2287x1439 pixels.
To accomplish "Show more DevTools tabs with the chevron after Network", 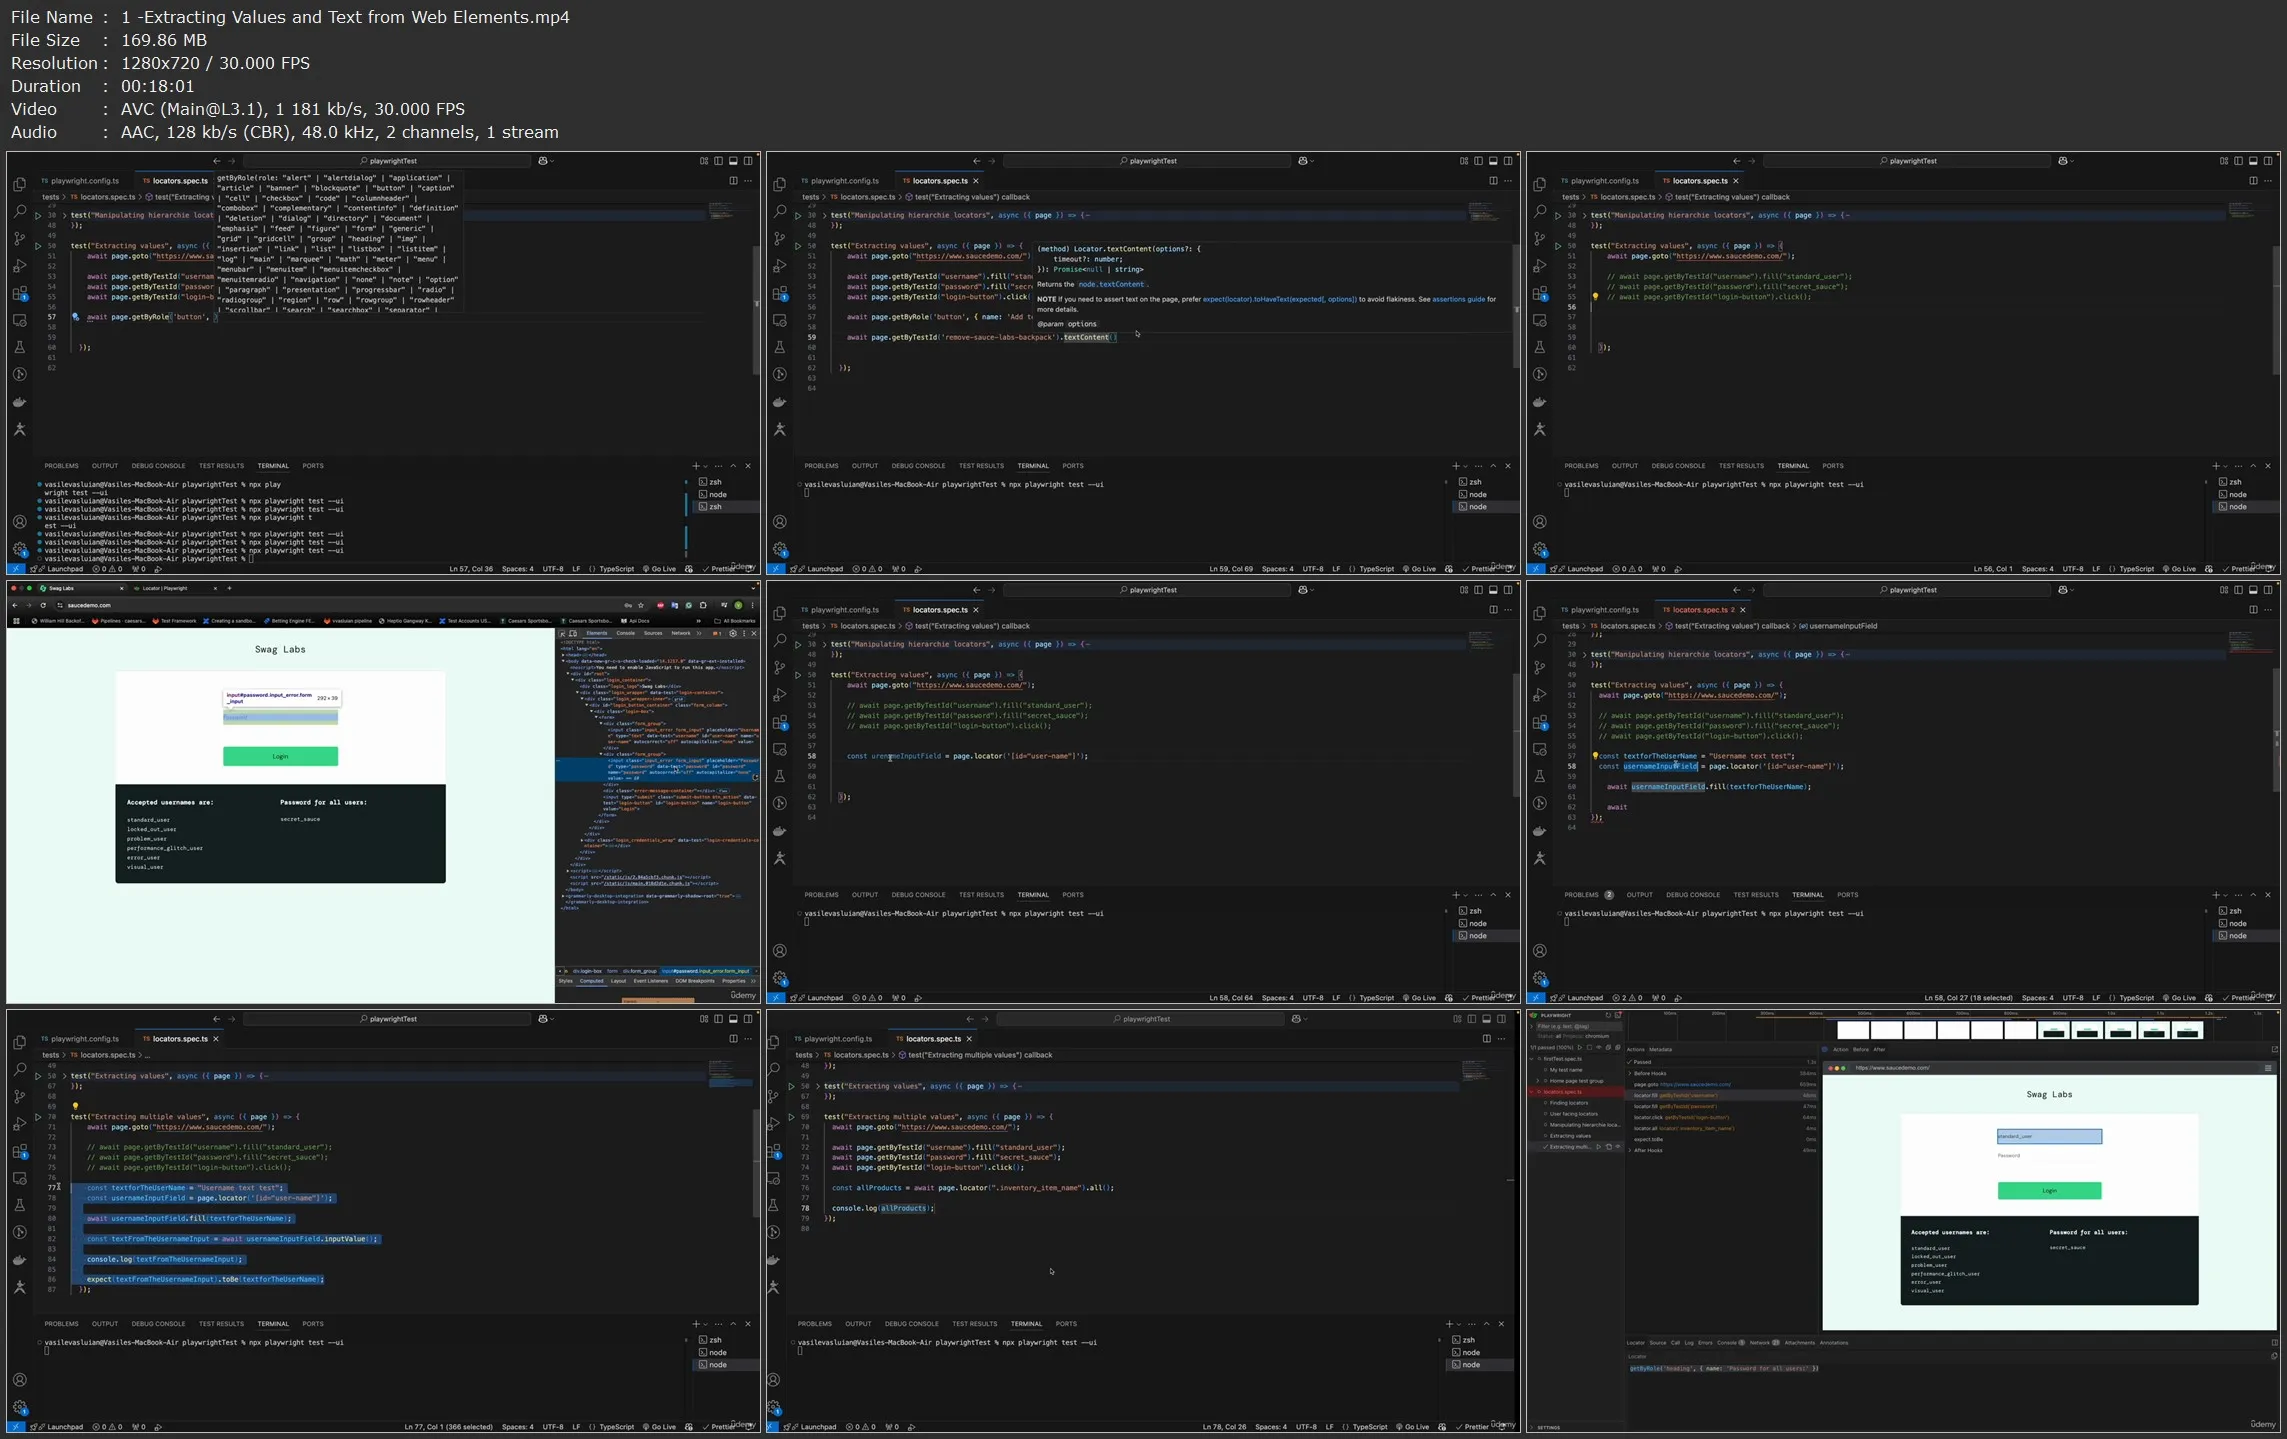I will tap(700, 633).
